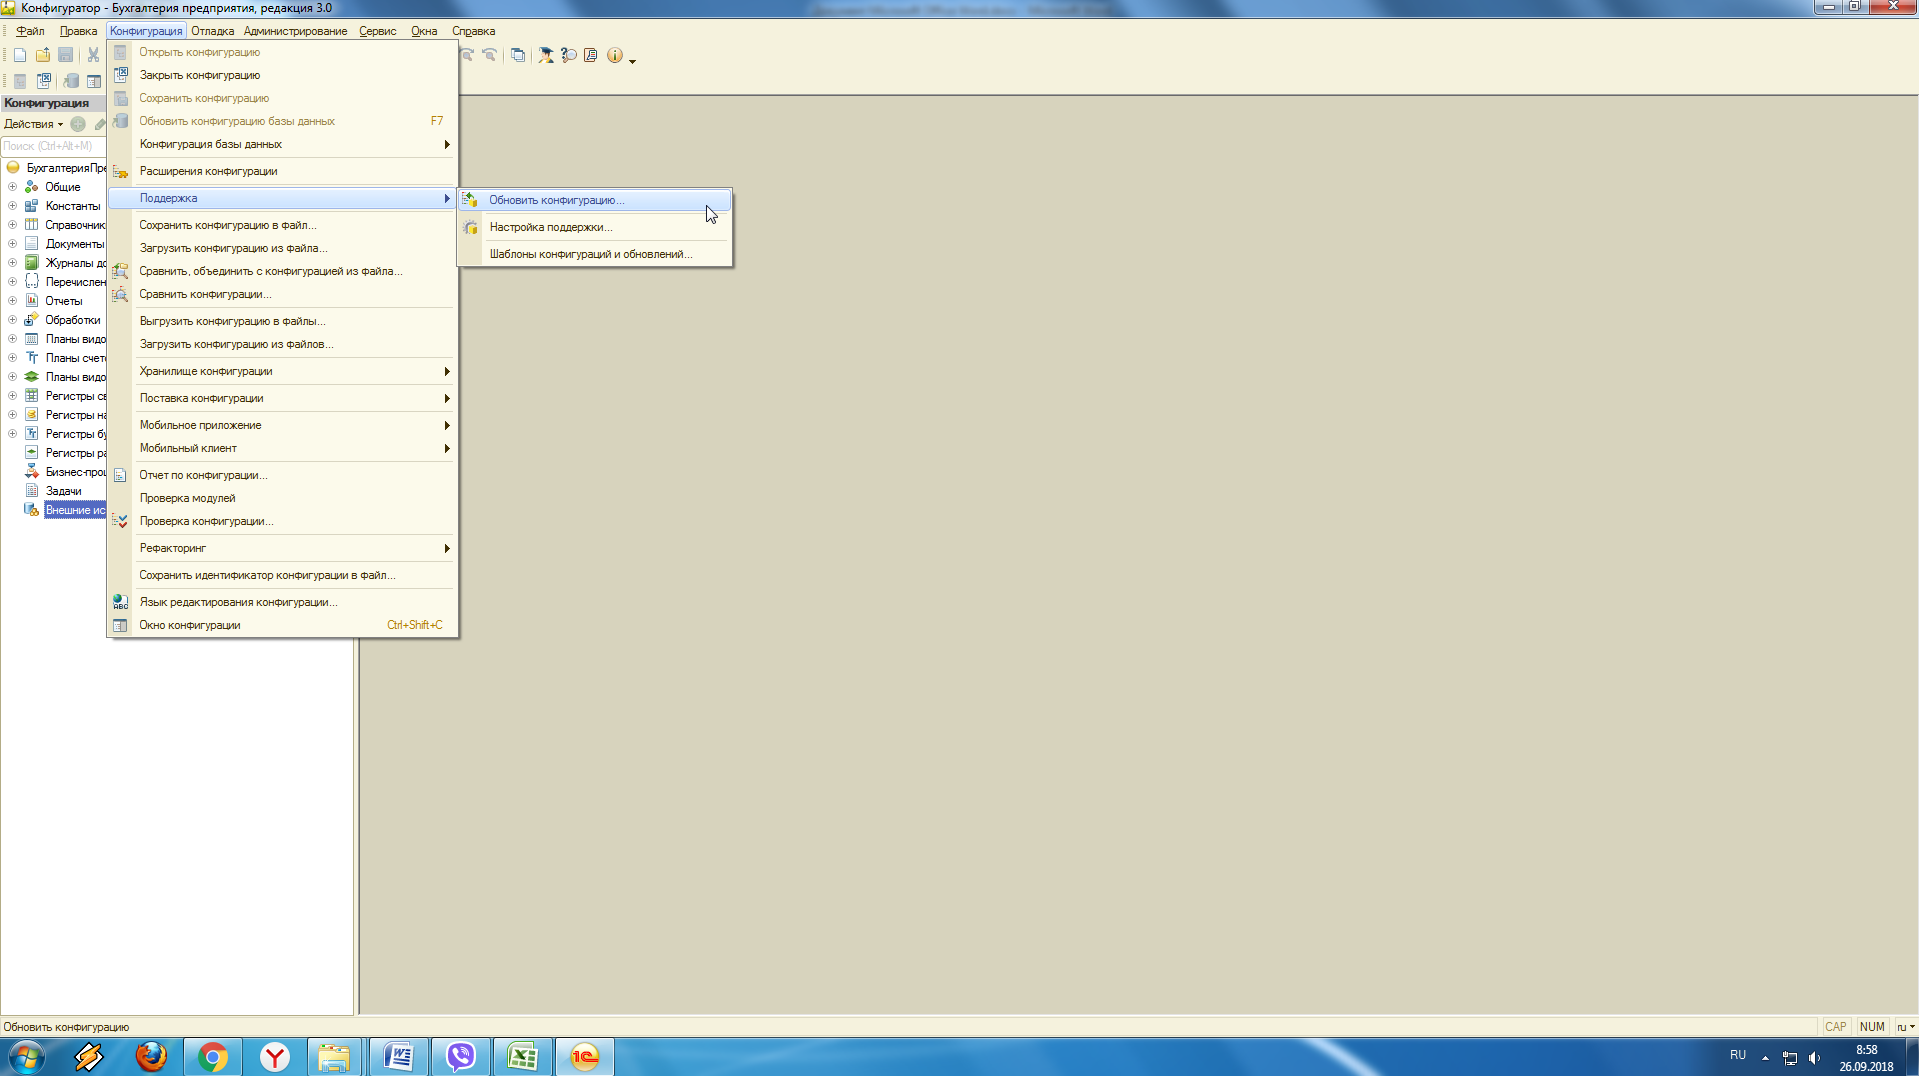Open Firefox from the taskbar

point(151,1056)
